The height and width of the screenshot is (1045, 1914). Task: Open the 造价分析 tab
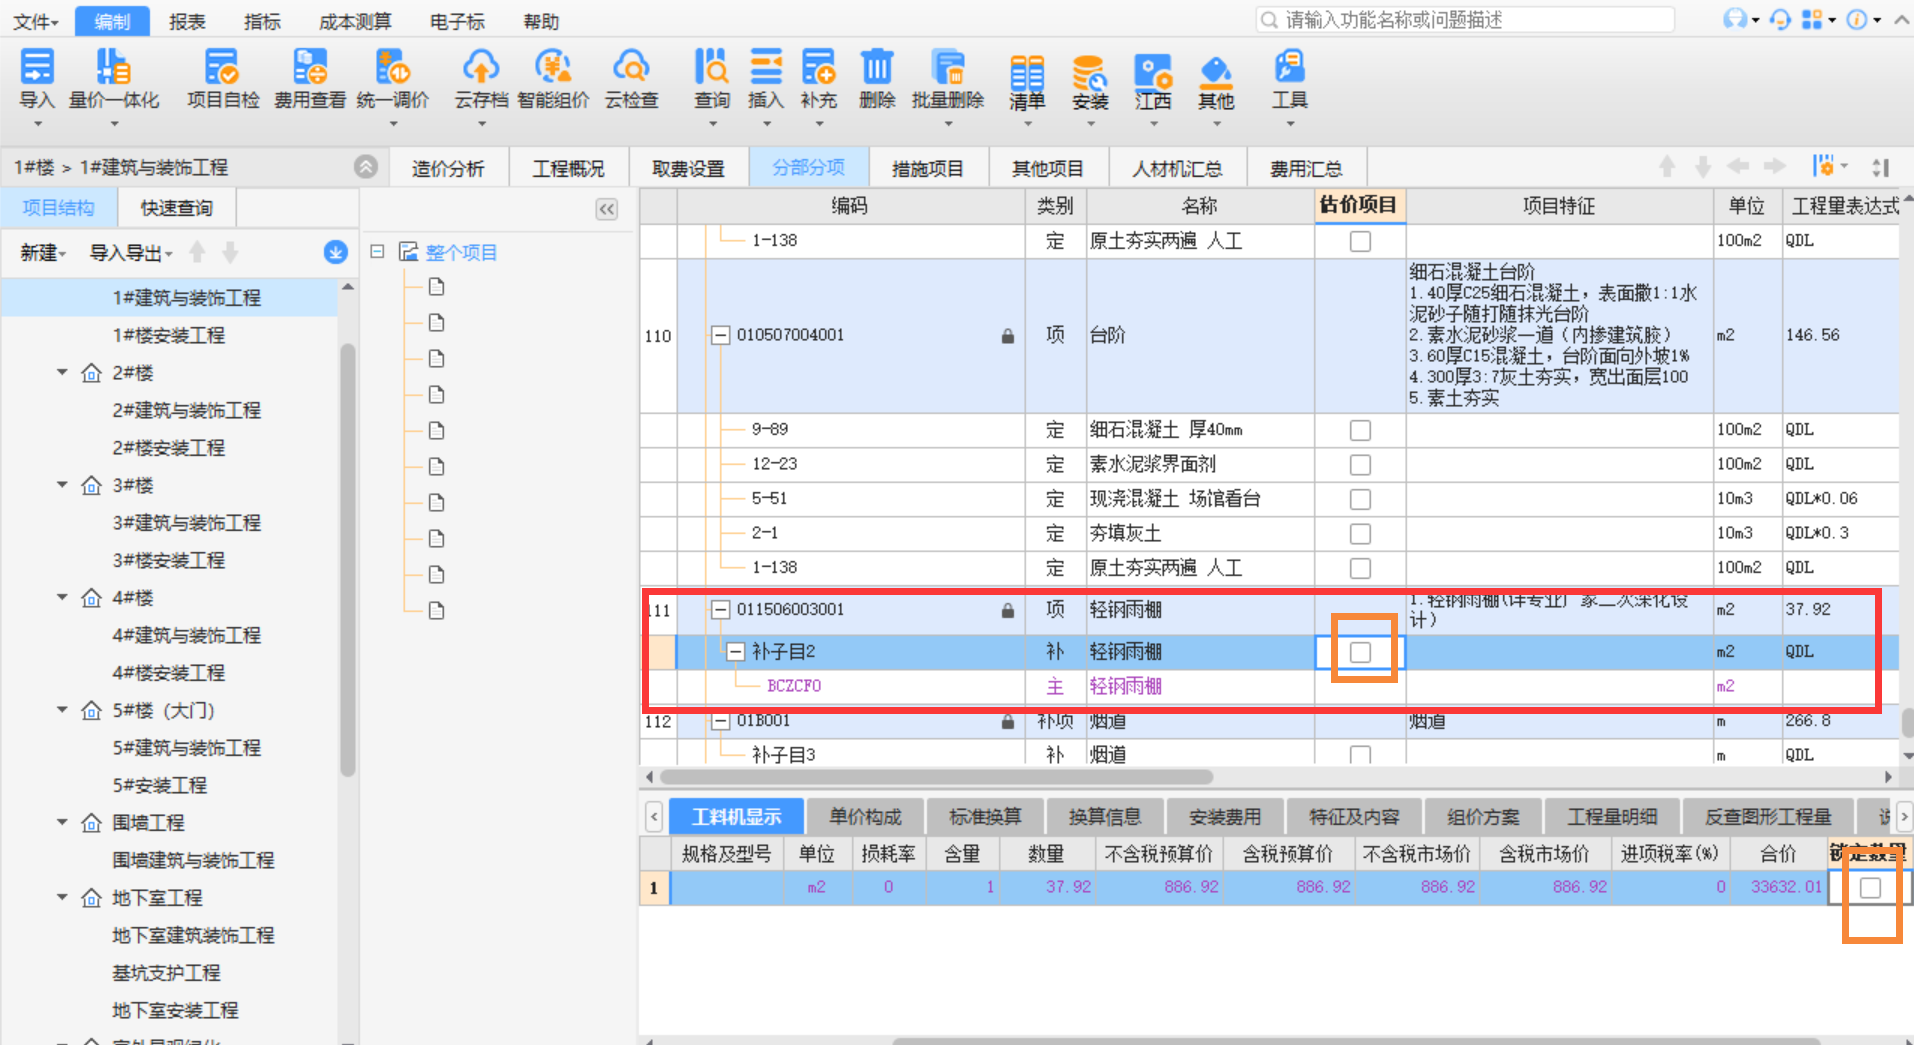448,169
